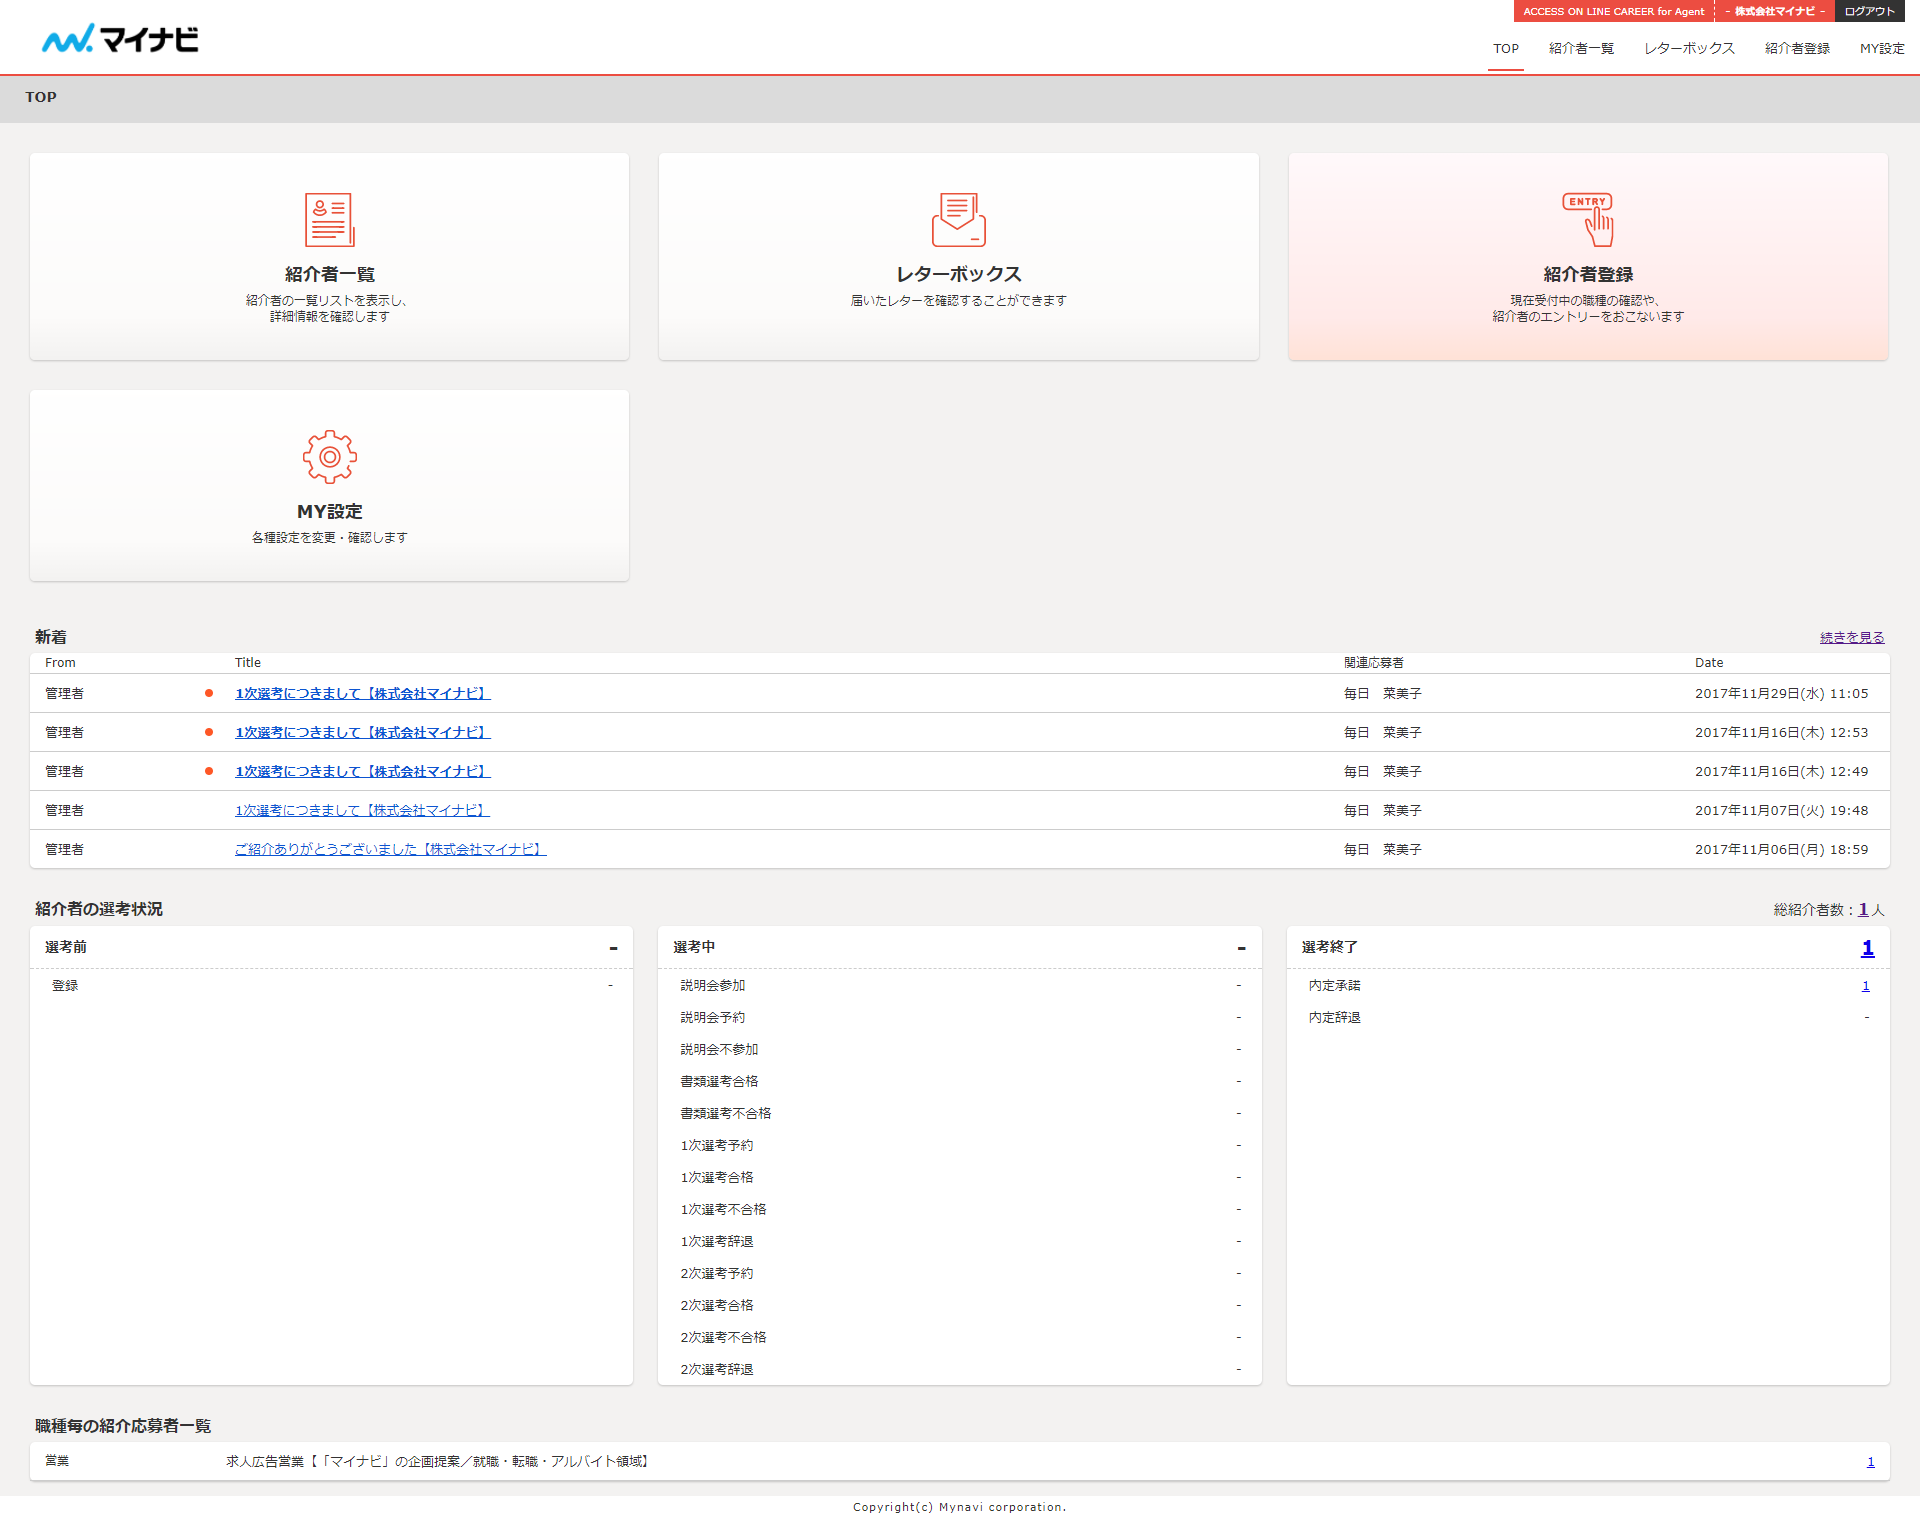
Task: Click the red unread dot on first message
Action: 209,693
